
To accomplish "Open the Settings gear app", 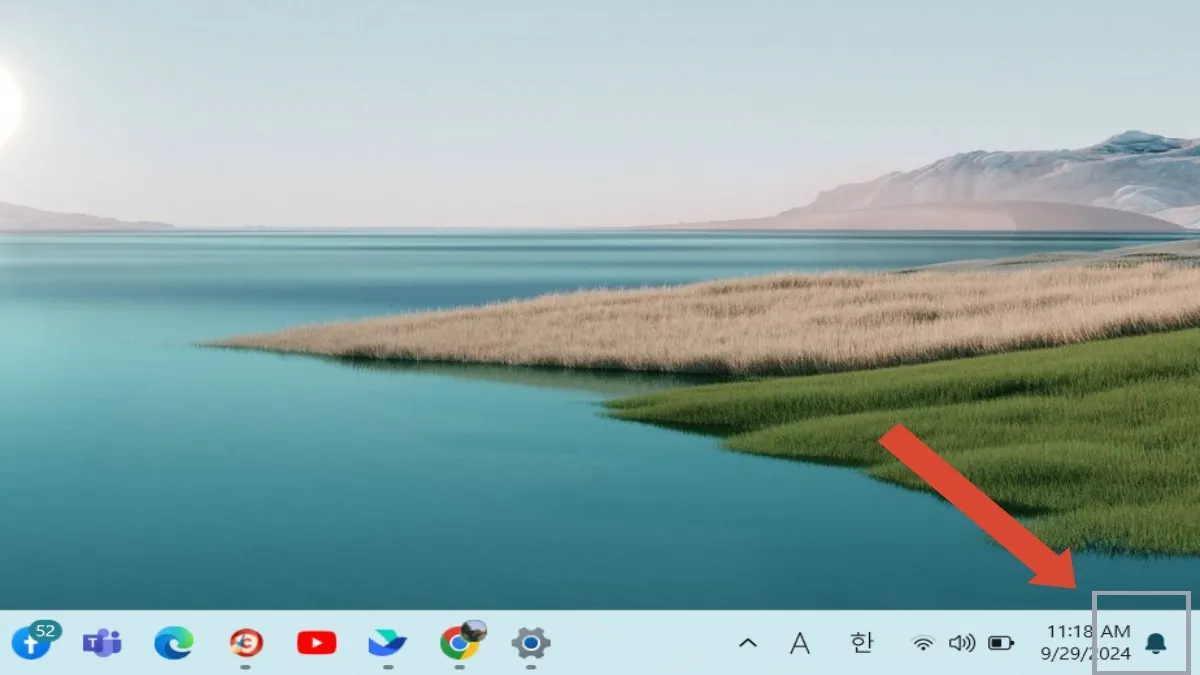I will coord(531,643).
